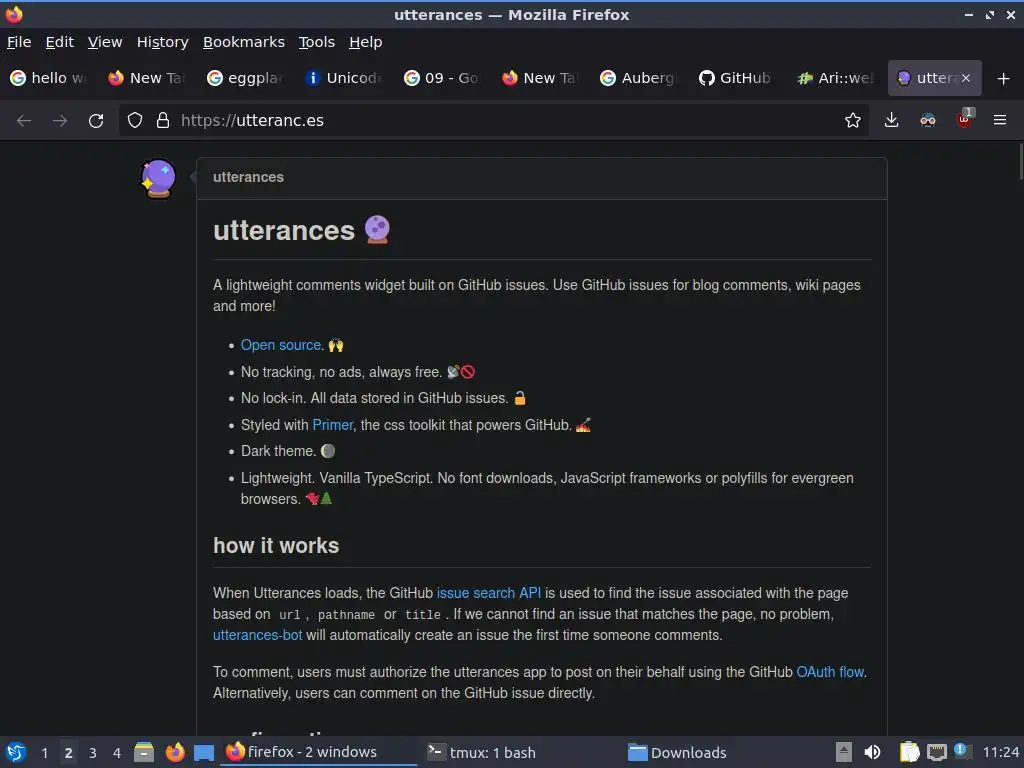Open the Bookmarks menu
Viewport: 1024px width, 768px height.
tap(244, 42)
